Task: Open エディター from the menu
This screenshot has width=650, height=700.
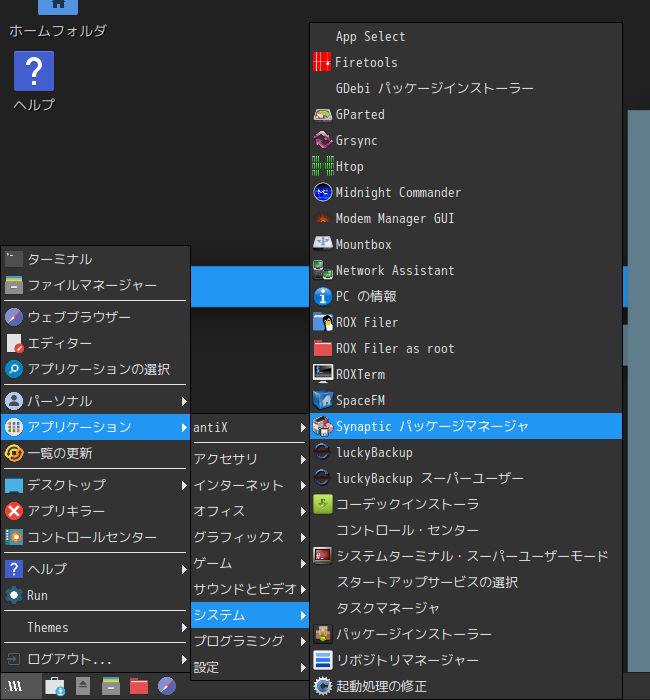Action: (96, 343)
